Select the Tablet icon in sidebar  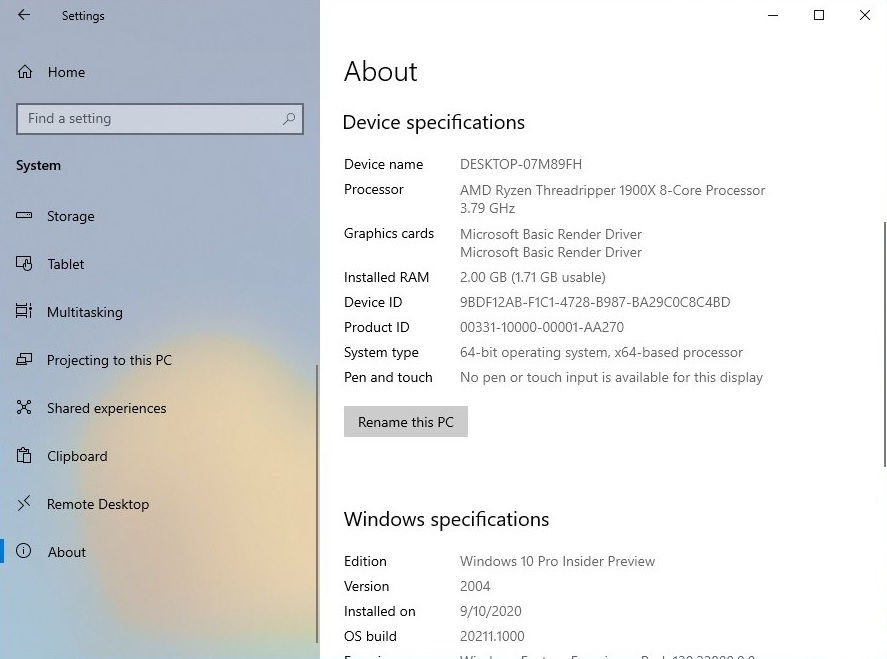click(x=24, y=264)
